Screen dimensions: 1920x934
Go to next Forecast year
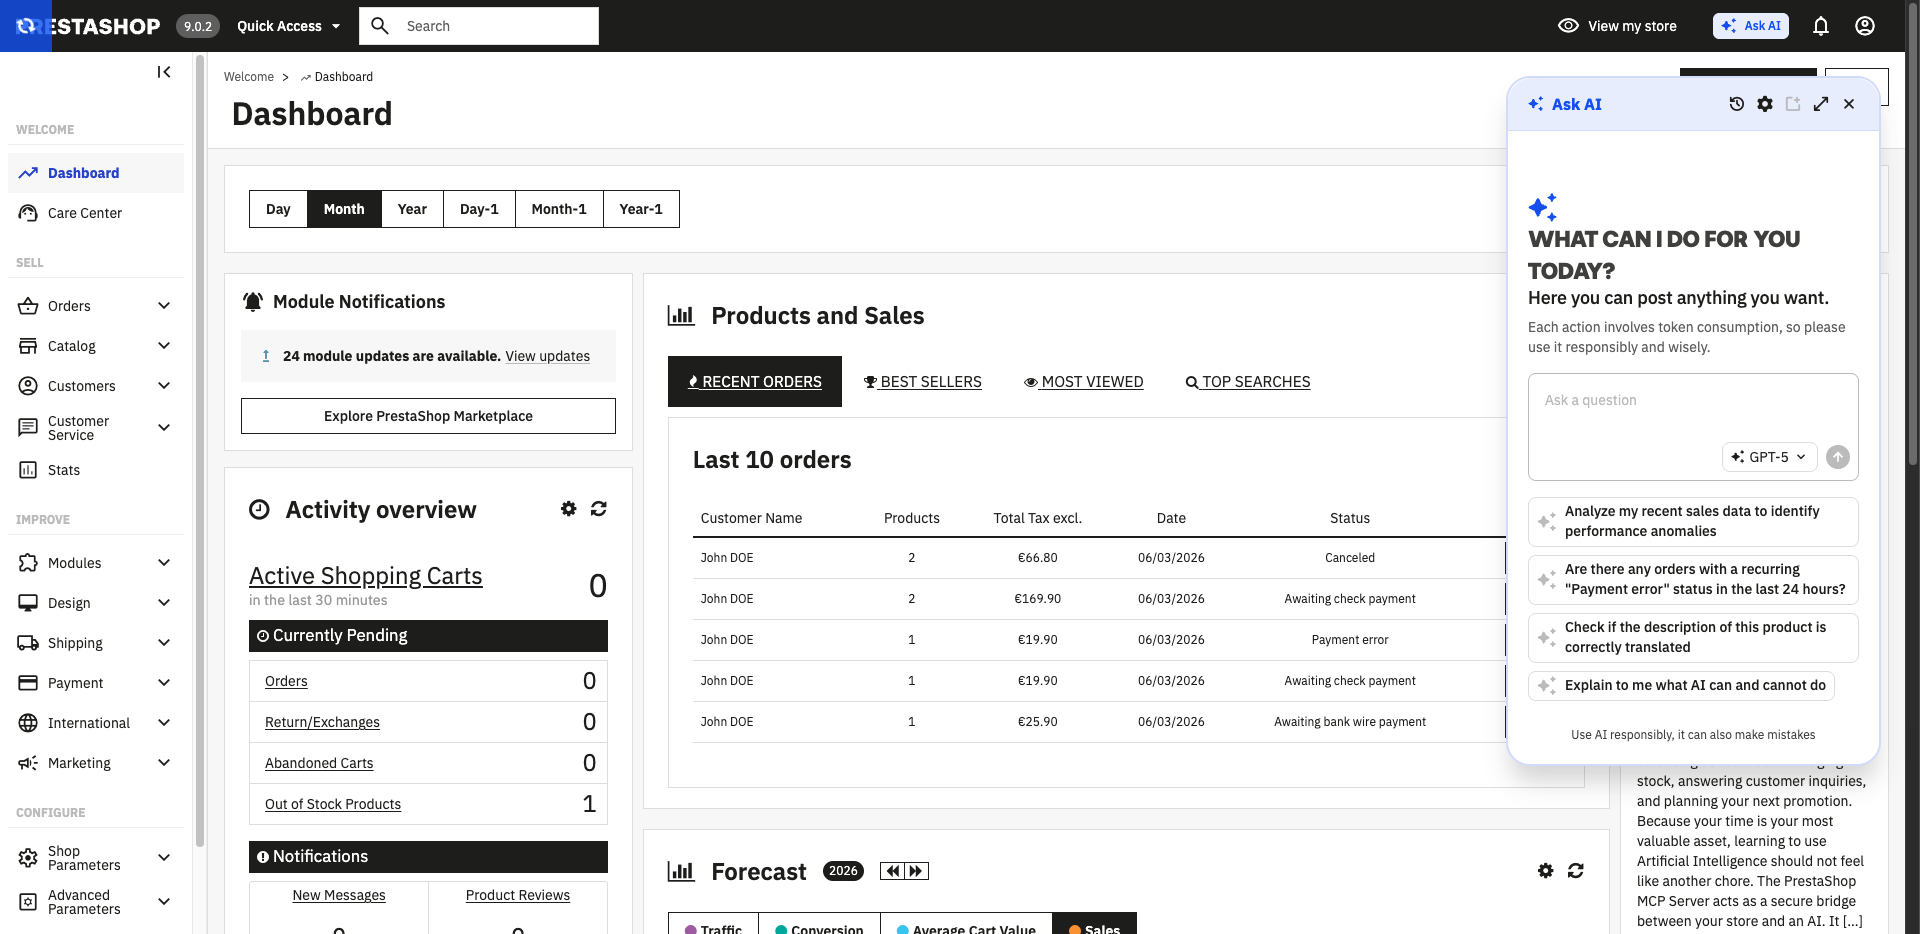[916, 871]
